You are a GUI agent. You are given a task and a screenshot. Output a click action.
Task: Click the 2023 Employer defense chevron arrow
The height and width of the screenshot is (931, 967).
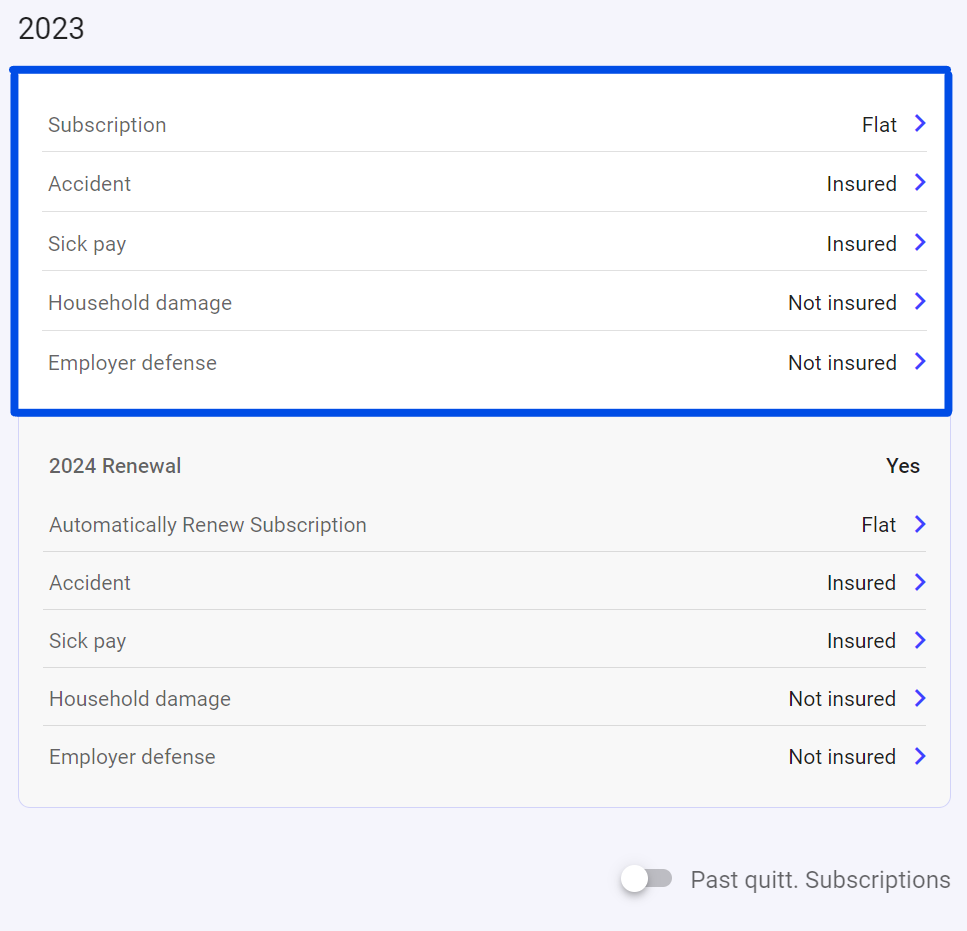pyautogui.click(x=920, y=362)
